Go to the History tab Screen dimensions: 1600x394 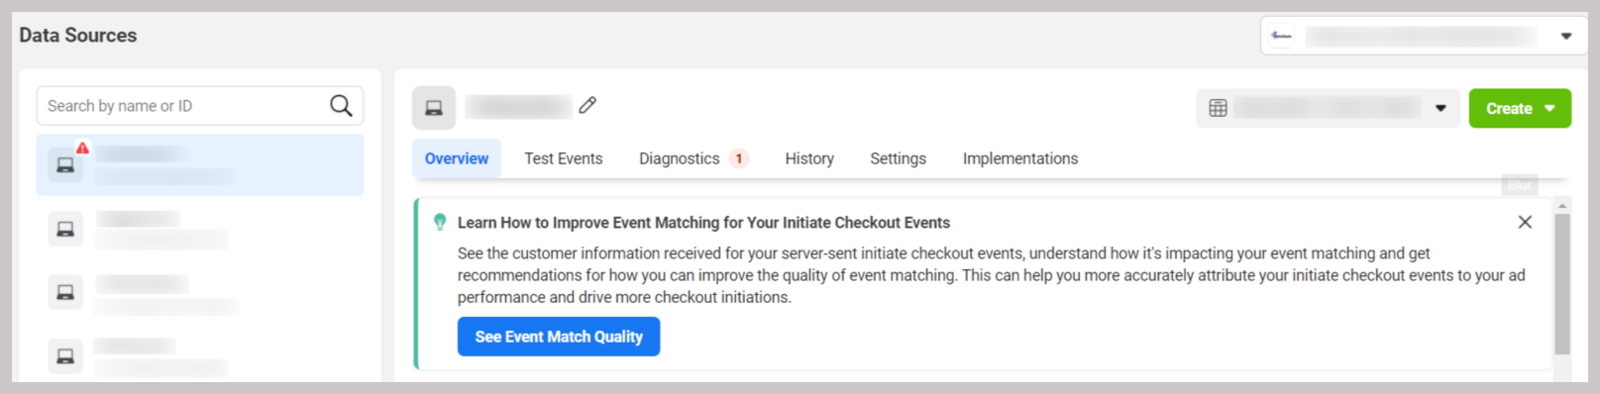tap(809, 158)
